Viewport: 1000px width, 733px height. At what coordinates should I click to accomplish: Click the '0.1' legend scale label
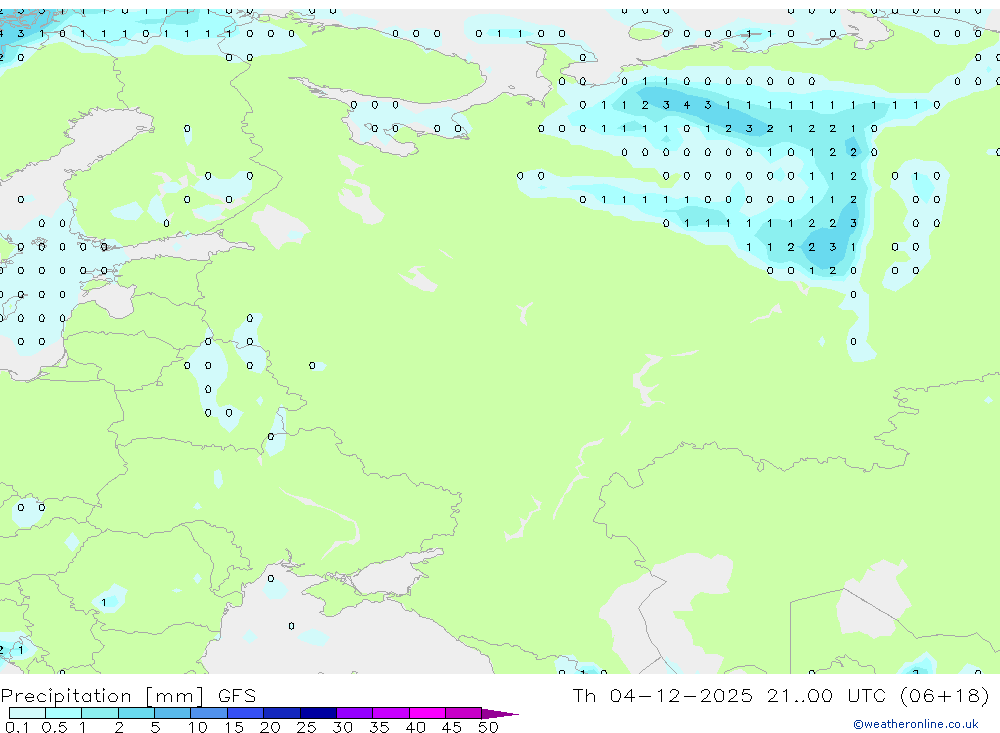click(x=17, y=727)
